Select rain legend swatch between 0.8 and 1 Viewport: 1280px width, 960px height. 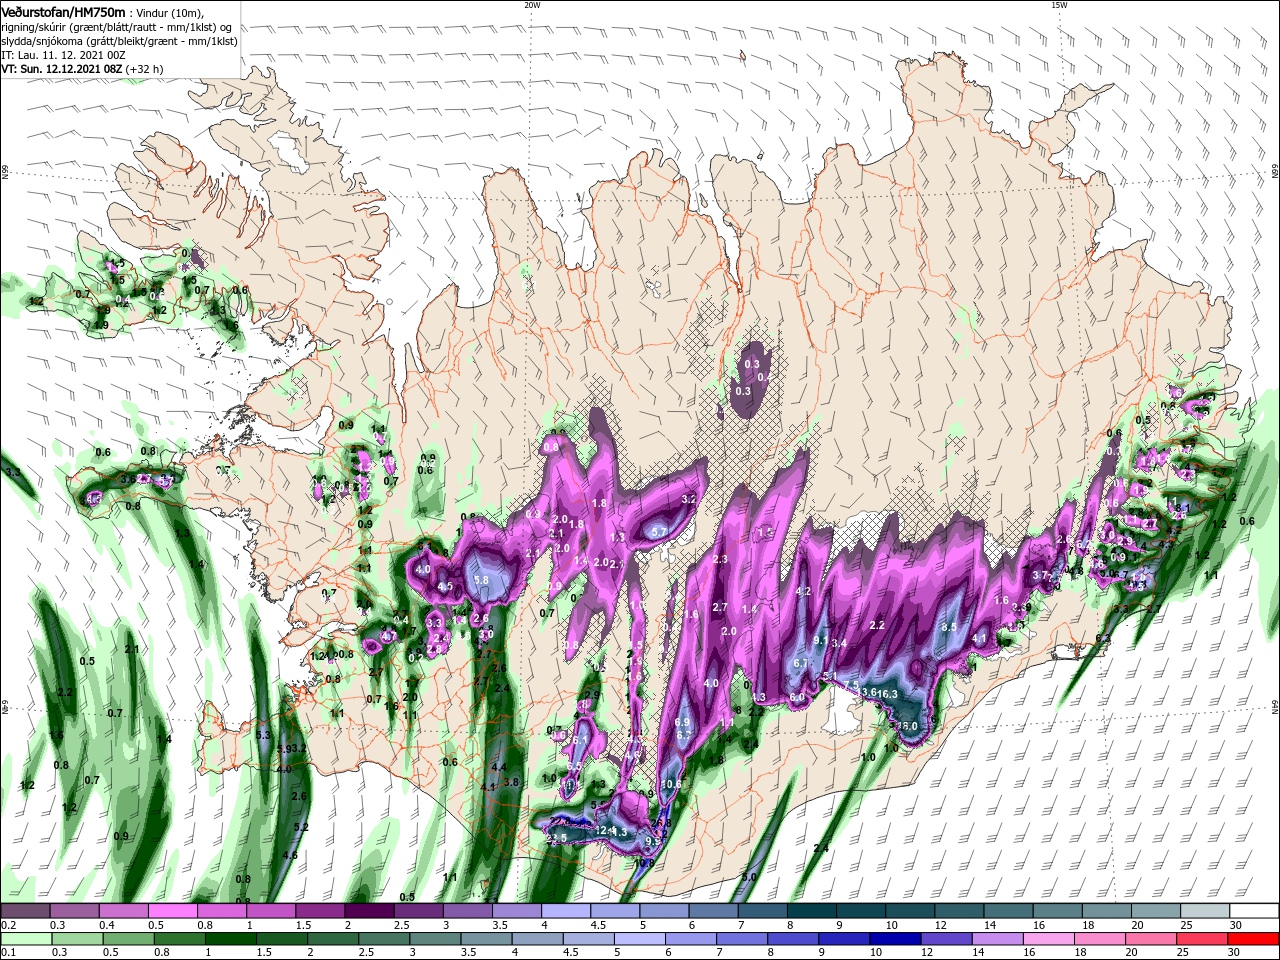point(181,939)
